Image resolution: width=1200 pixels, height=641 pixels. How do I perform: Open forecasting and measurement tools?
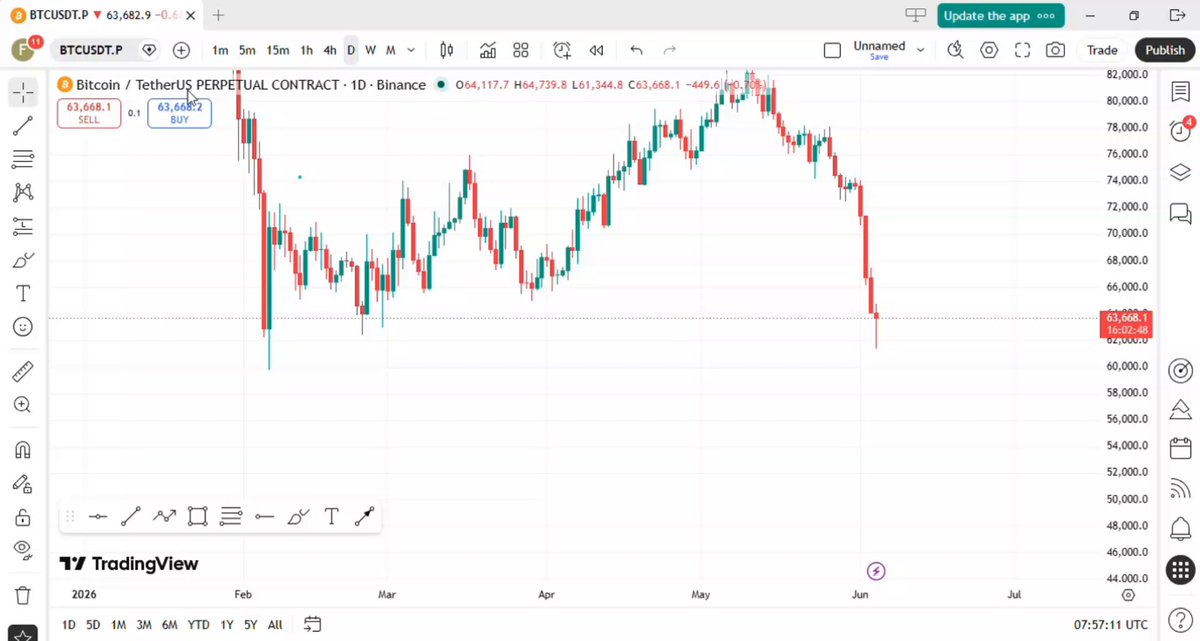(x=22, y=226)
